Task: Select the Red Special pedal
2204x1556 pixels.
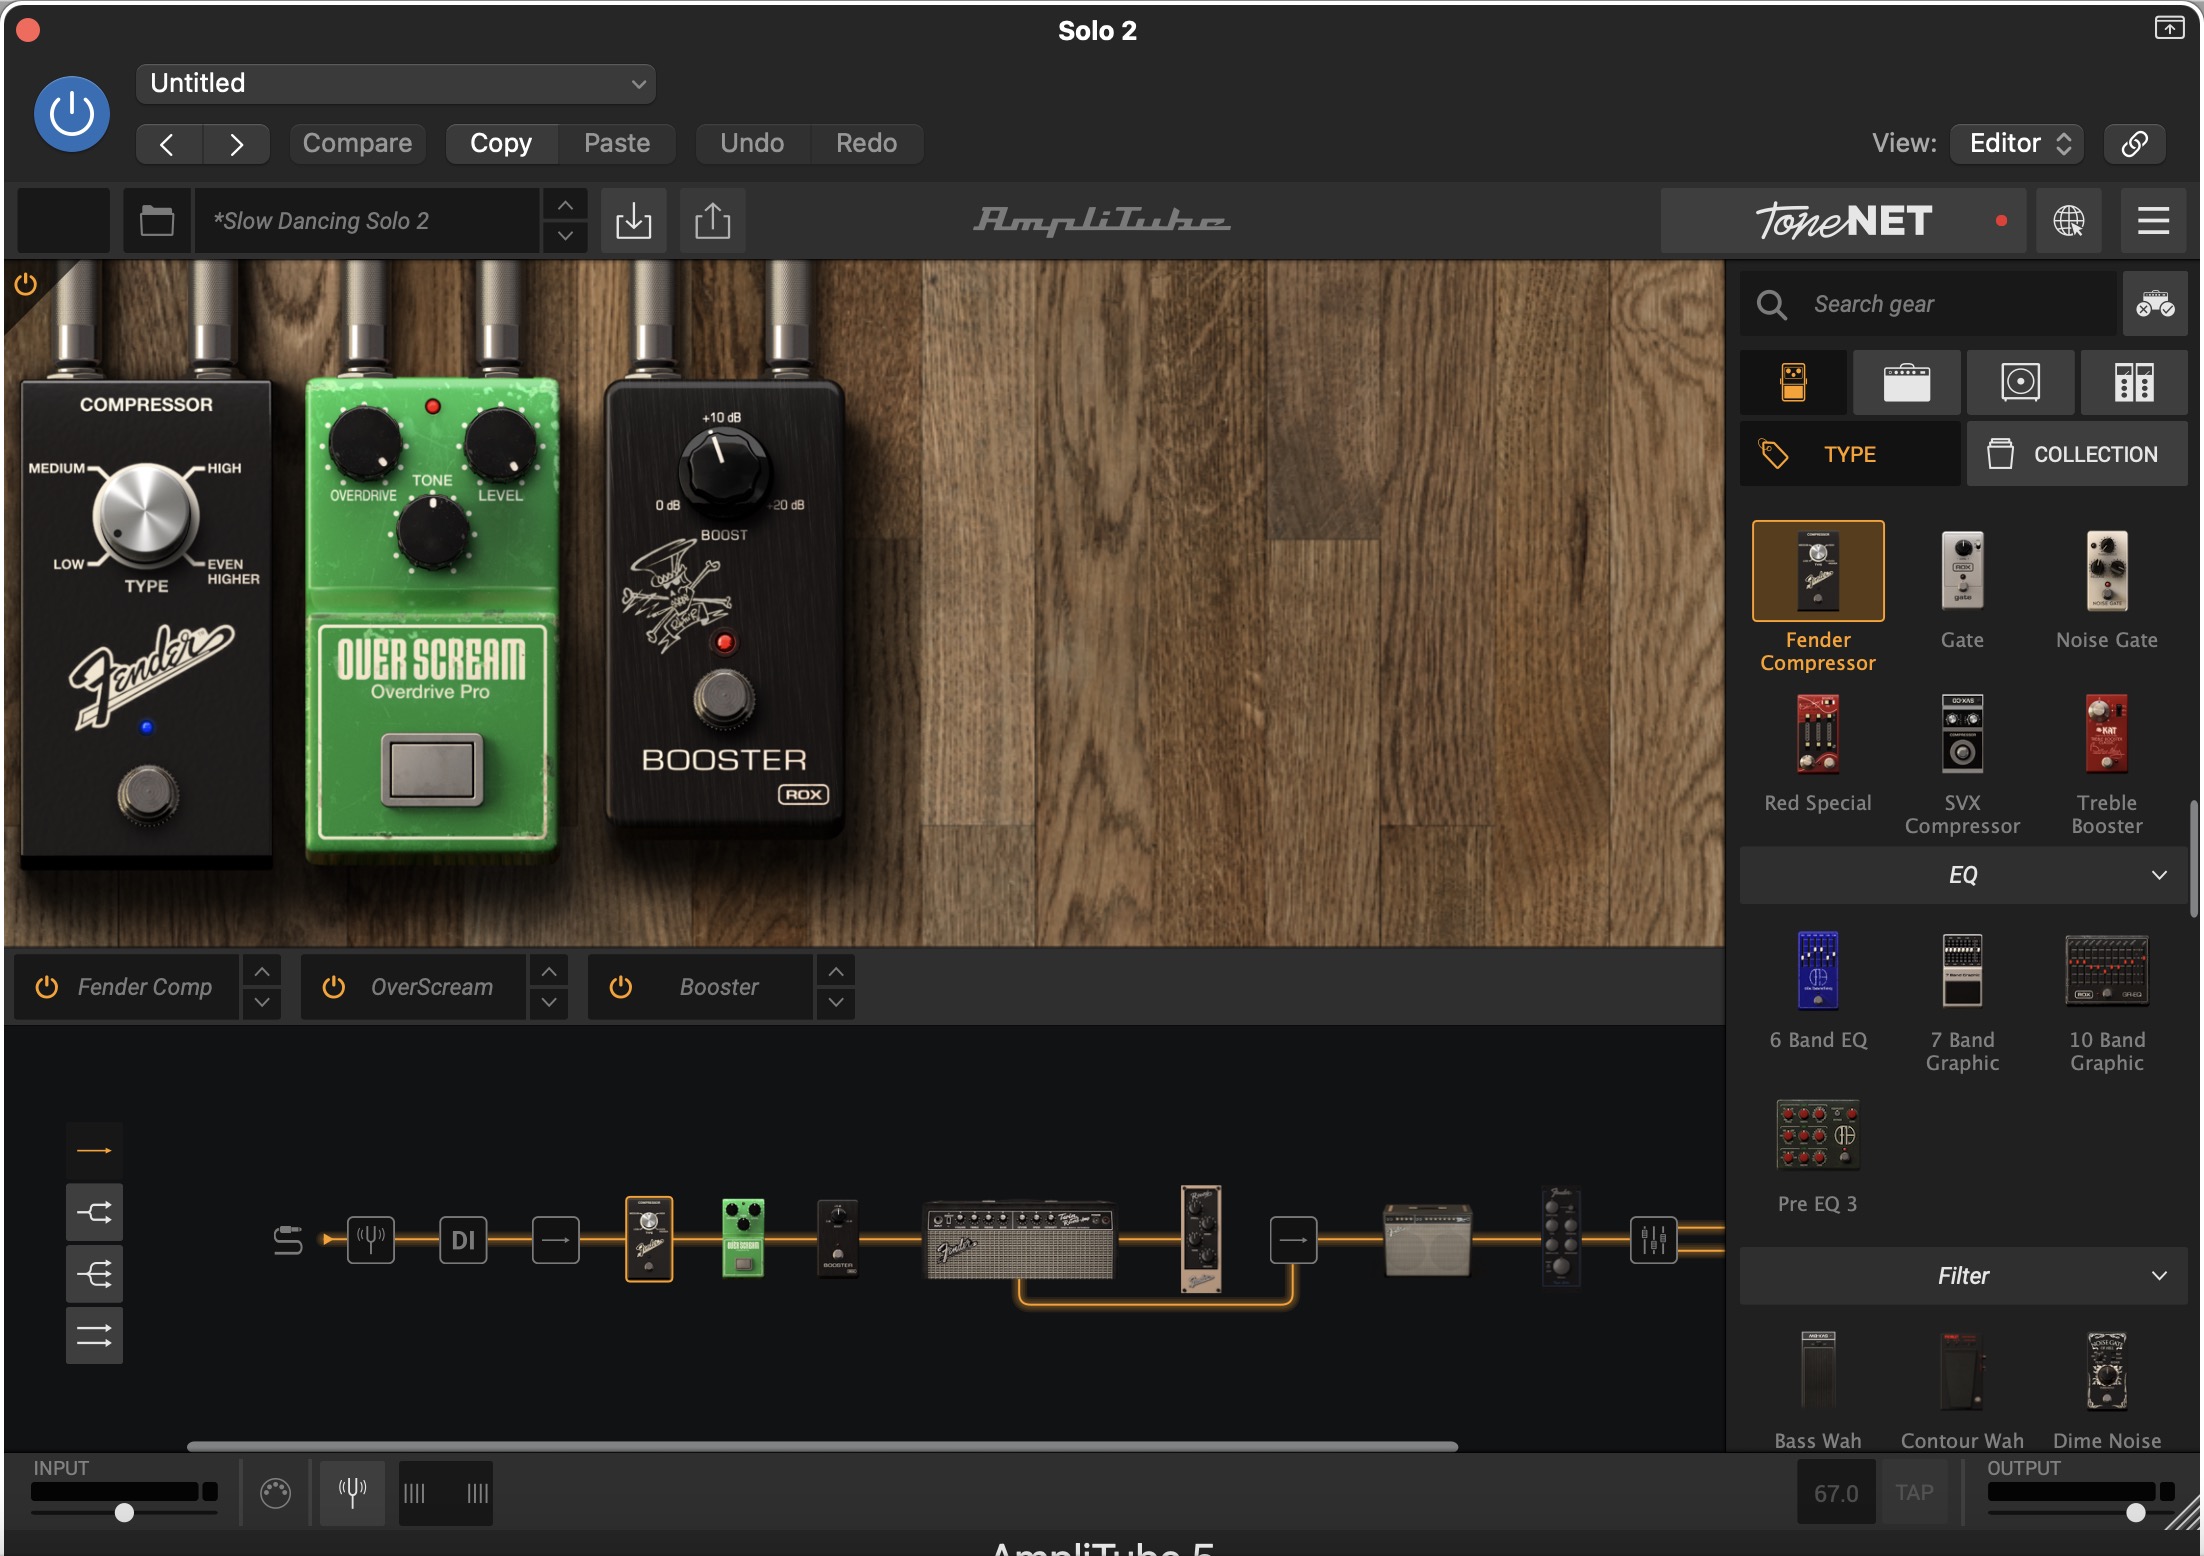Action: pos(1818,735)
